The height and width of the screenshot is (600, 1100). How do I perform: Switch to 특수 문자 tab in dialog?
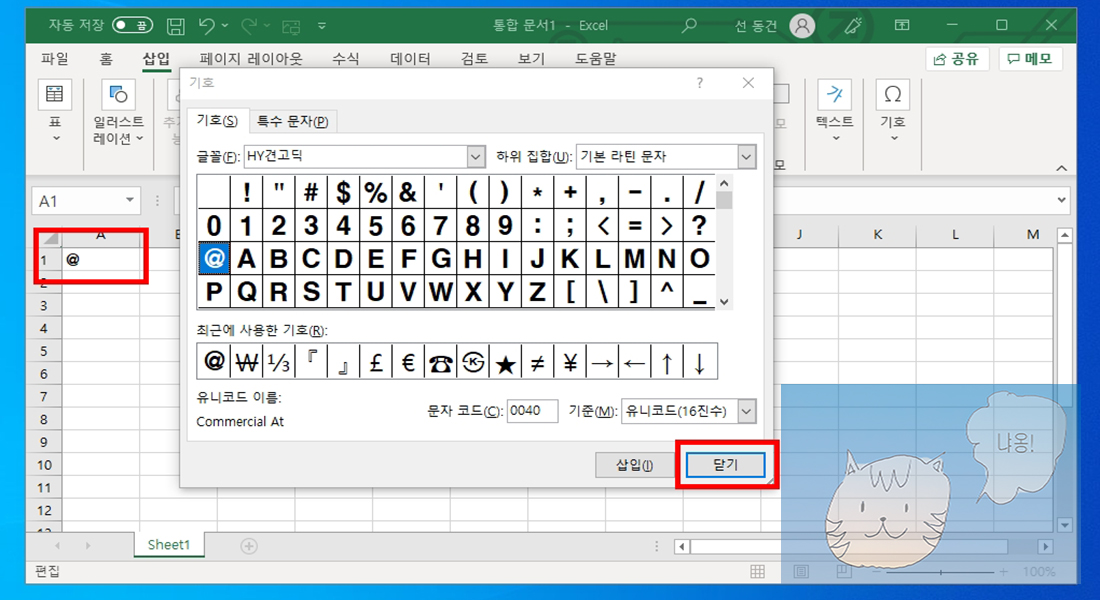click(x=293, y=121)
